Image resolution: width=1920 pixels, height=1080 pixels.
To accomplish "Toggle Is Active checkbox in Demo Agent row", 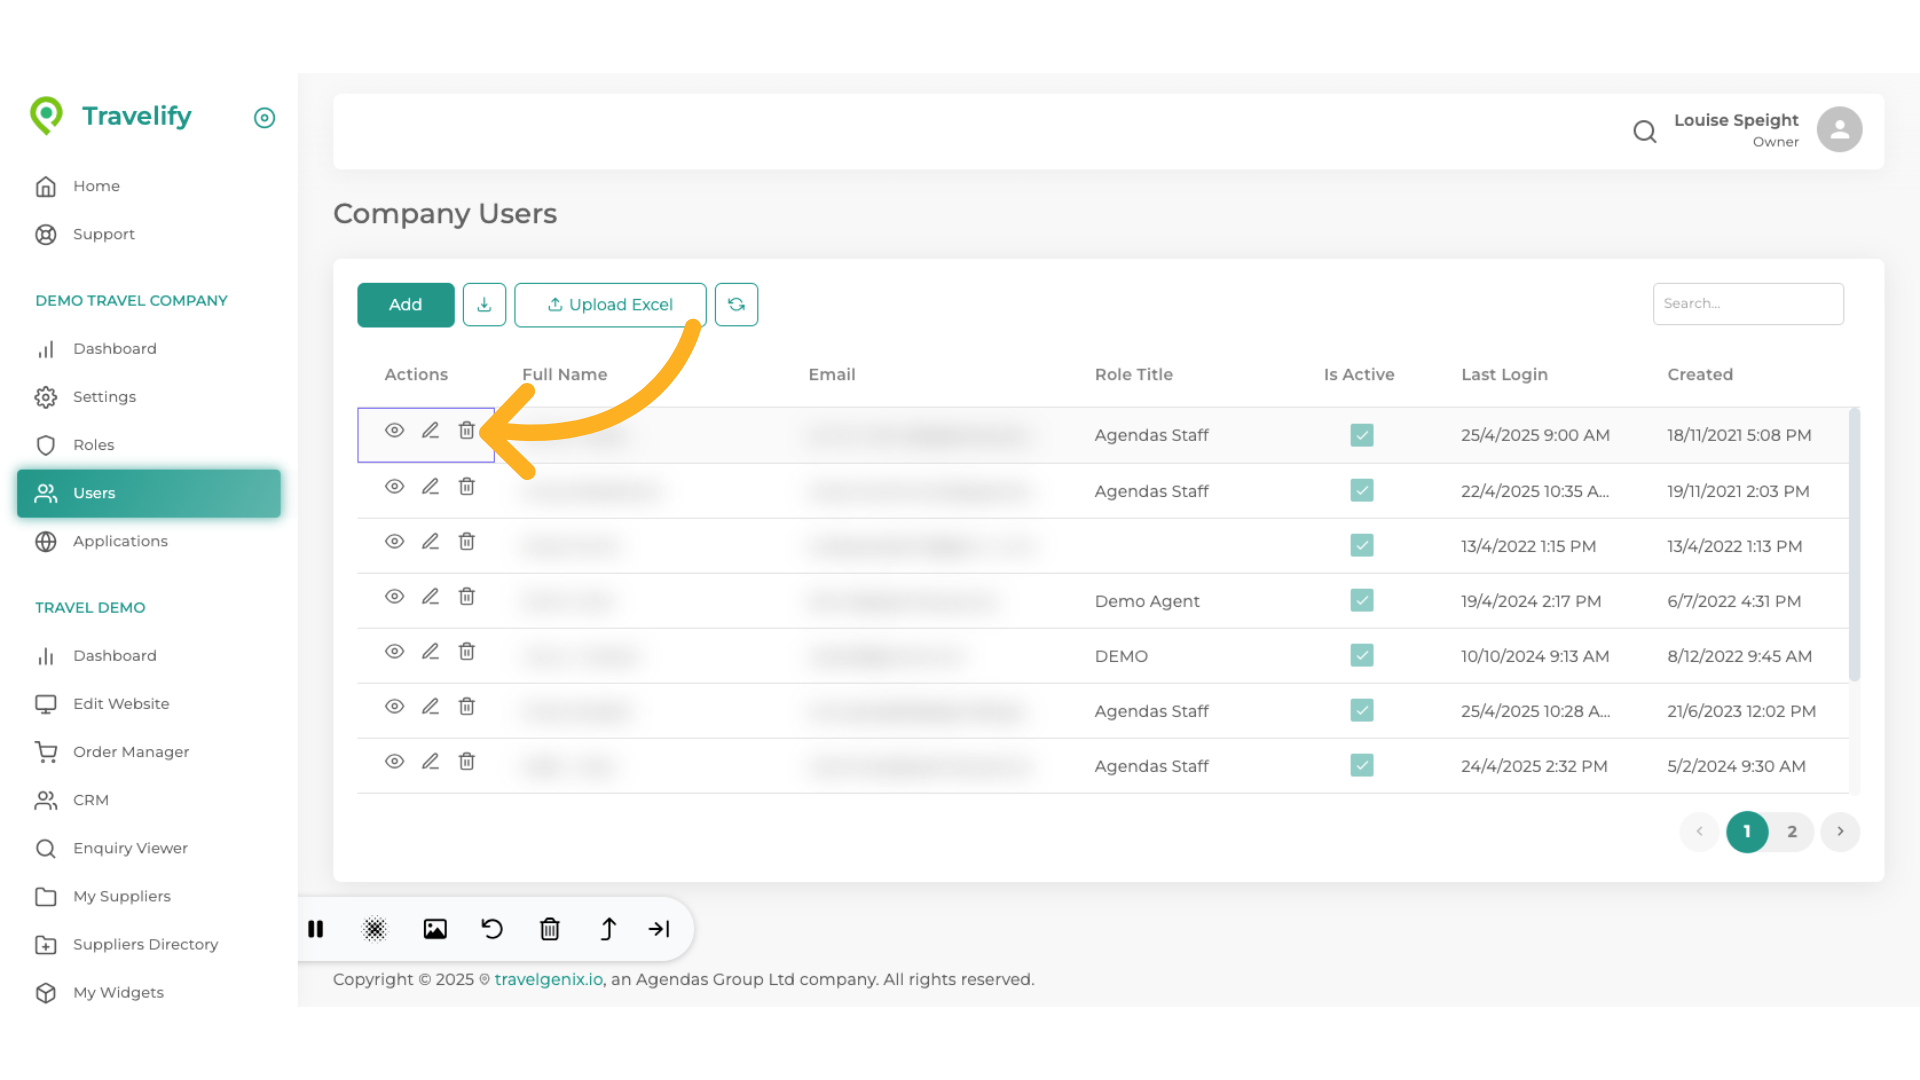I will tap(1361, 600).
